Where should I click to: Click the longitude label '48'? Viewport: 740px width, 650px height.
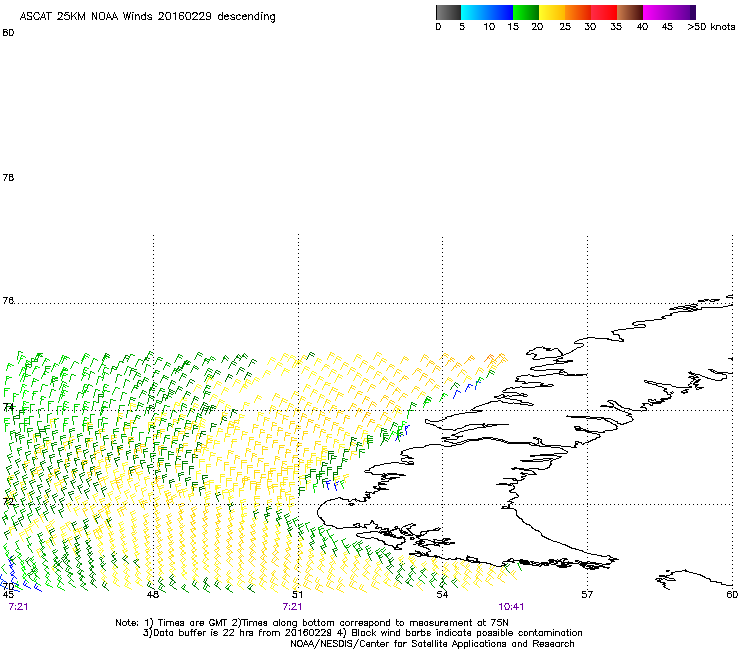pyautogui.click(x=153, y=594)
